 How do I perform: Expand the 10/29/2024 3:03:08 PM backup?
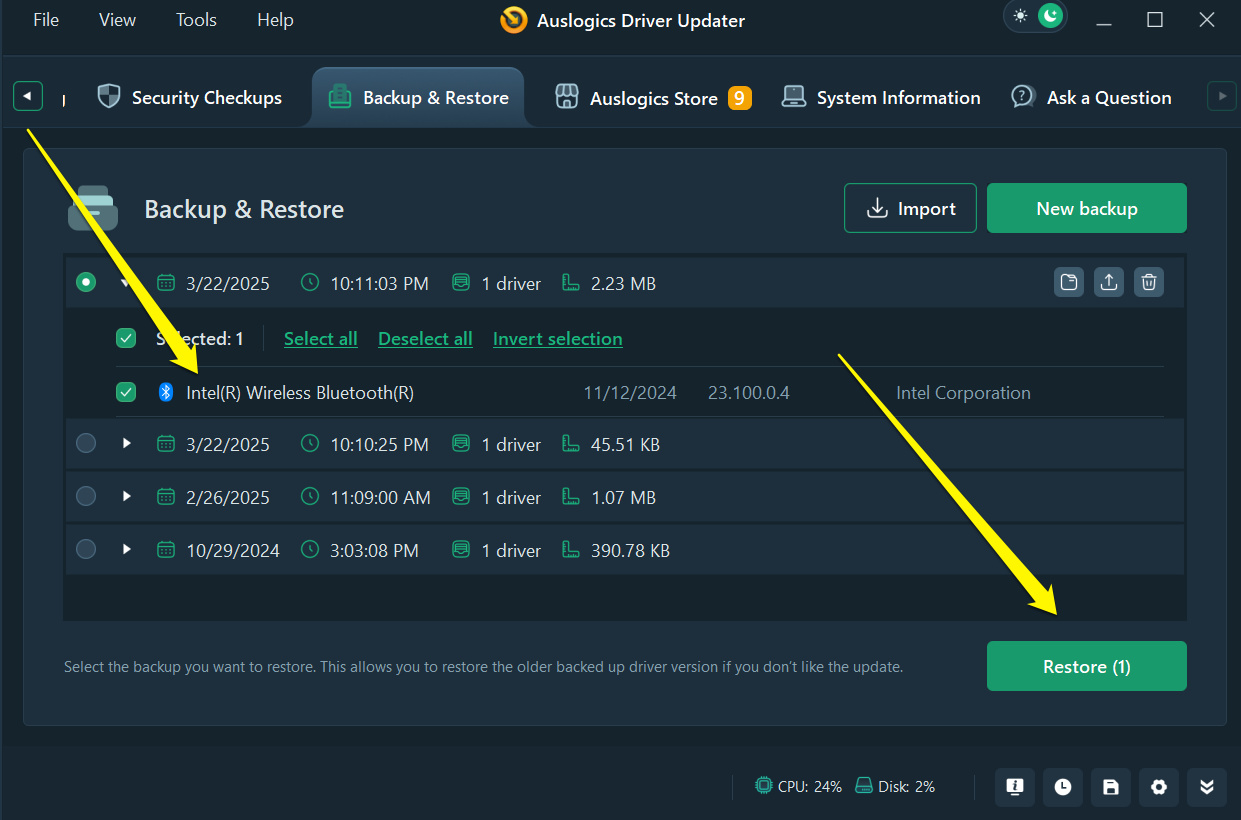[127, 549]
